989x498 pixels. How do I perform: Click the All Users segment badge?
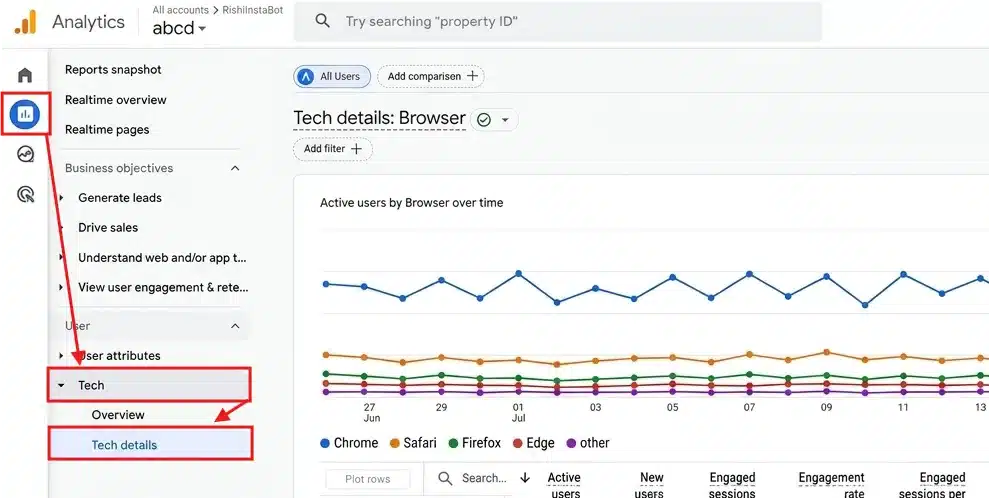click(x=332, y=76)
